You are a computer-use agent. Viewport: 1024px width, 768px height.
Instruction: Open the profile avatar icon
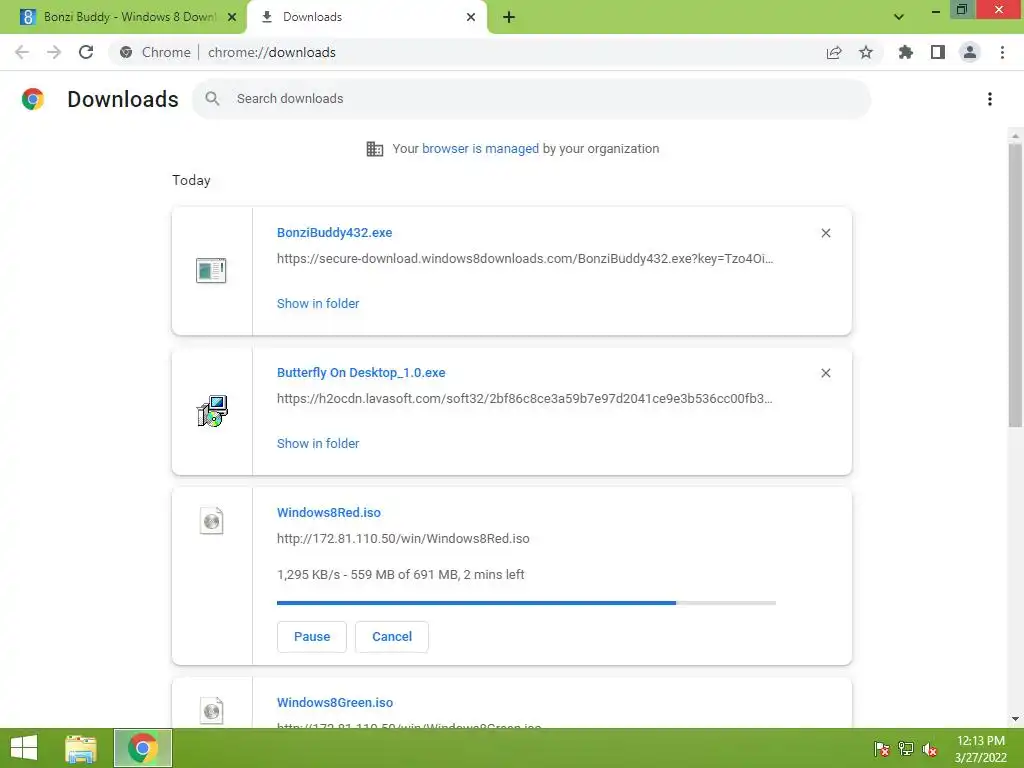(970, 52)
